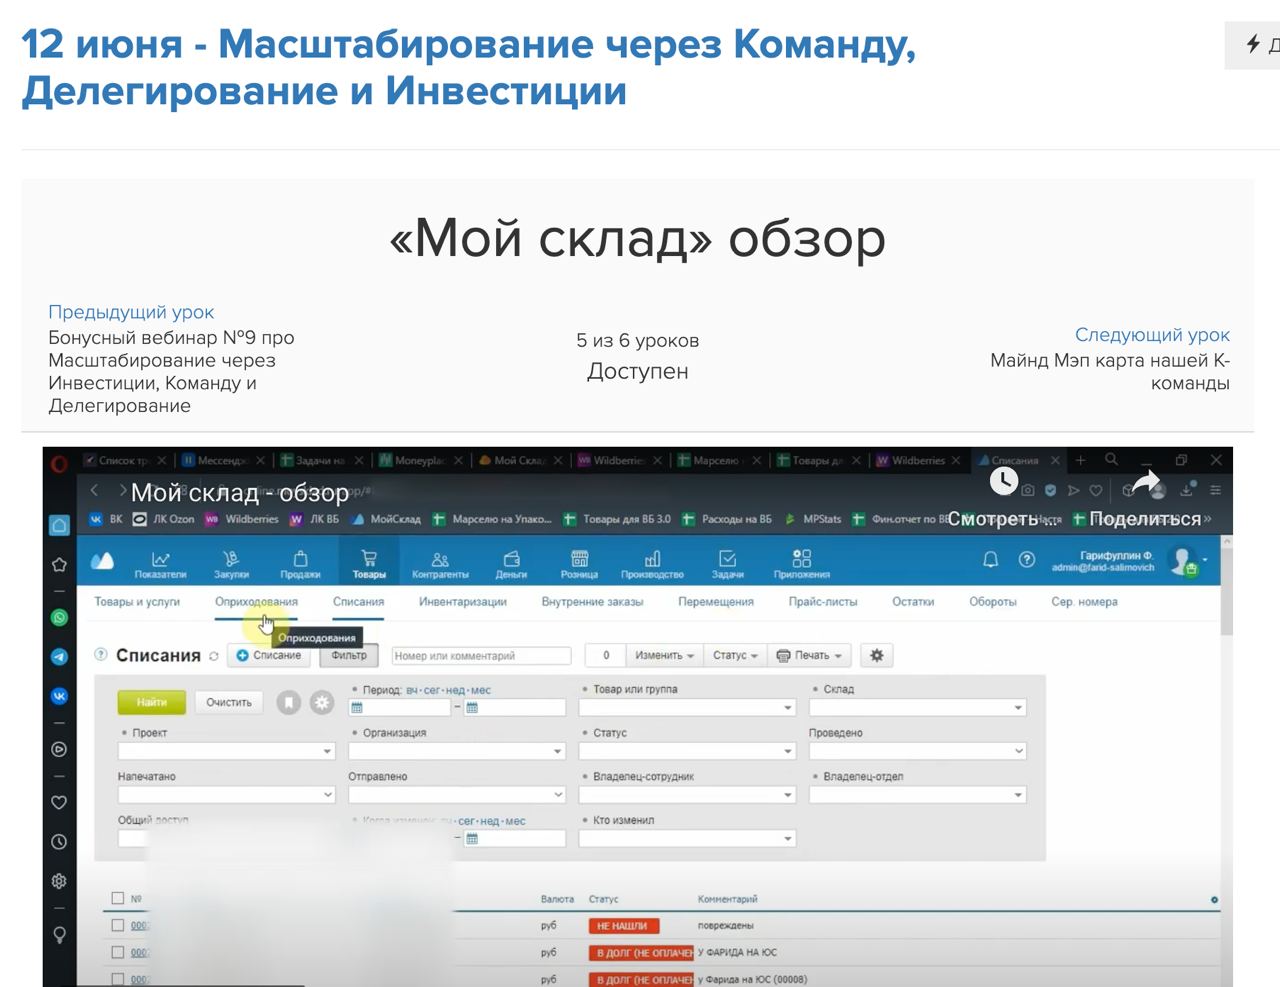The image size is (1280, 987).
Task: Switch to Обороты tab
Action: pos(993,602)
